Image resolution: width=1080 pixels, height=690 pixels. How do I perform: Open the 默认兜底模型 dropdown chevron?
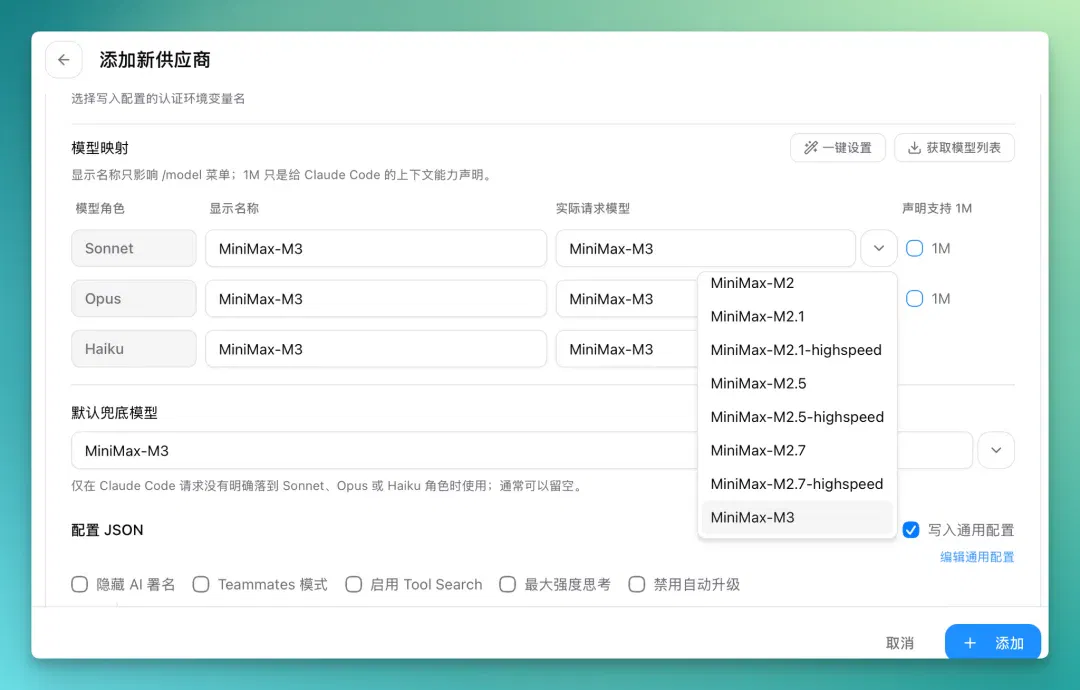pos(996,450)
